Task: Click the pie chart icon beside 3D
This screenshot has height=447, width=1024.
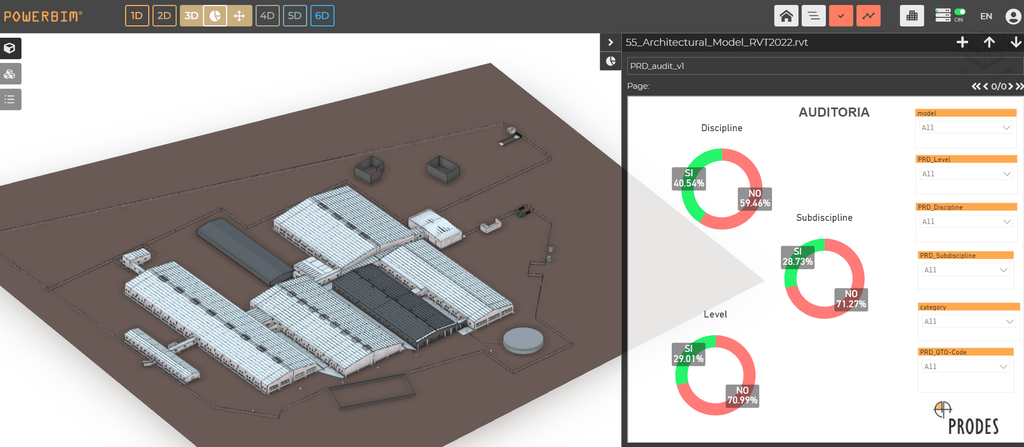Action: coord(215,16)
